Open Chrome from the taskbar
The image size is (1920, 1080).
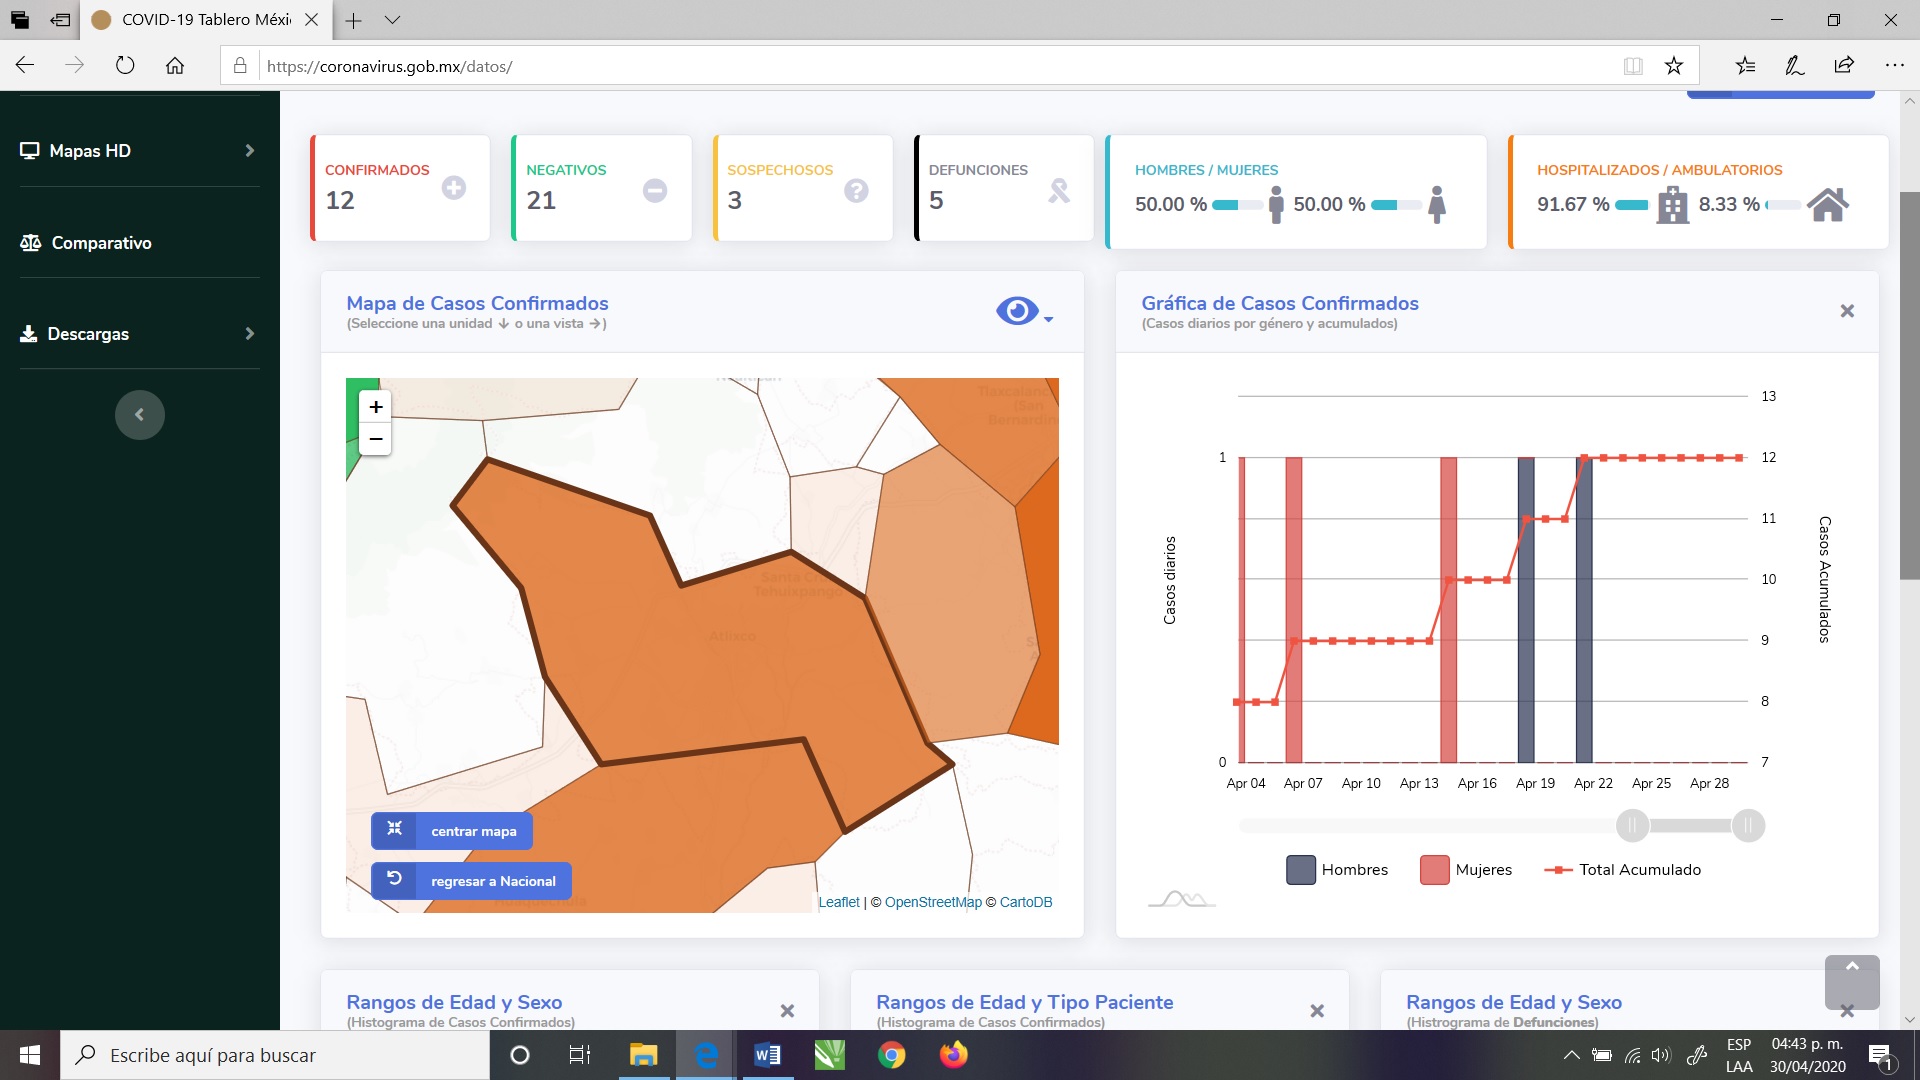[x=891, y=1055]
